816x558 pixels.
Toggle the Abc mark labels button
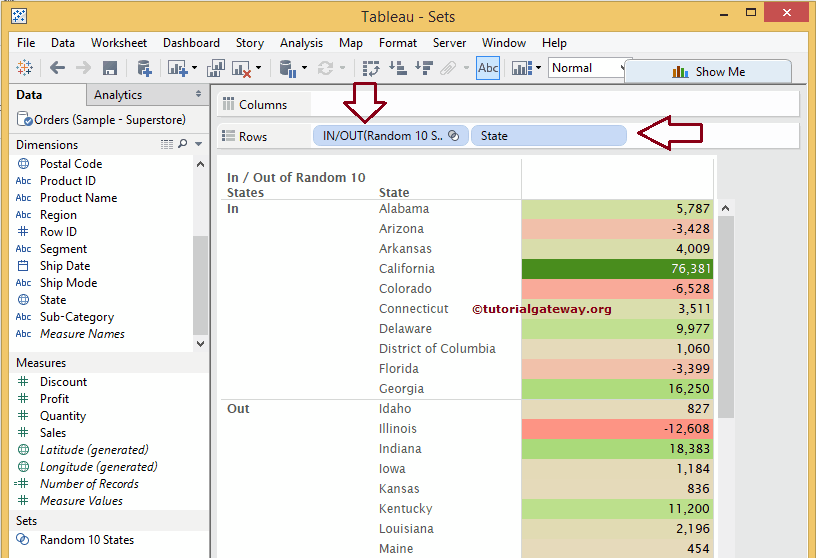coord(488,68)
